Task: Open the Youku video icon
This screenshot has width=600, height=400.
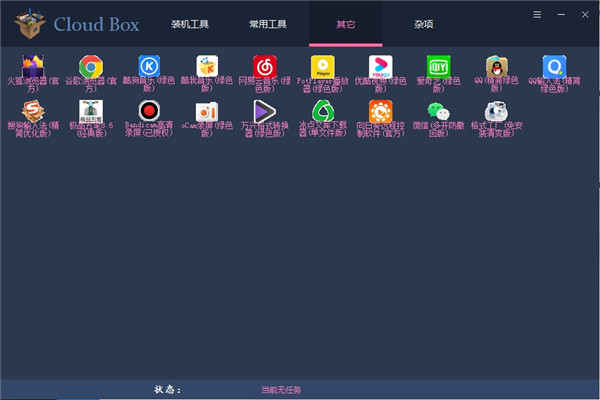Action: (x=381, y=67)
